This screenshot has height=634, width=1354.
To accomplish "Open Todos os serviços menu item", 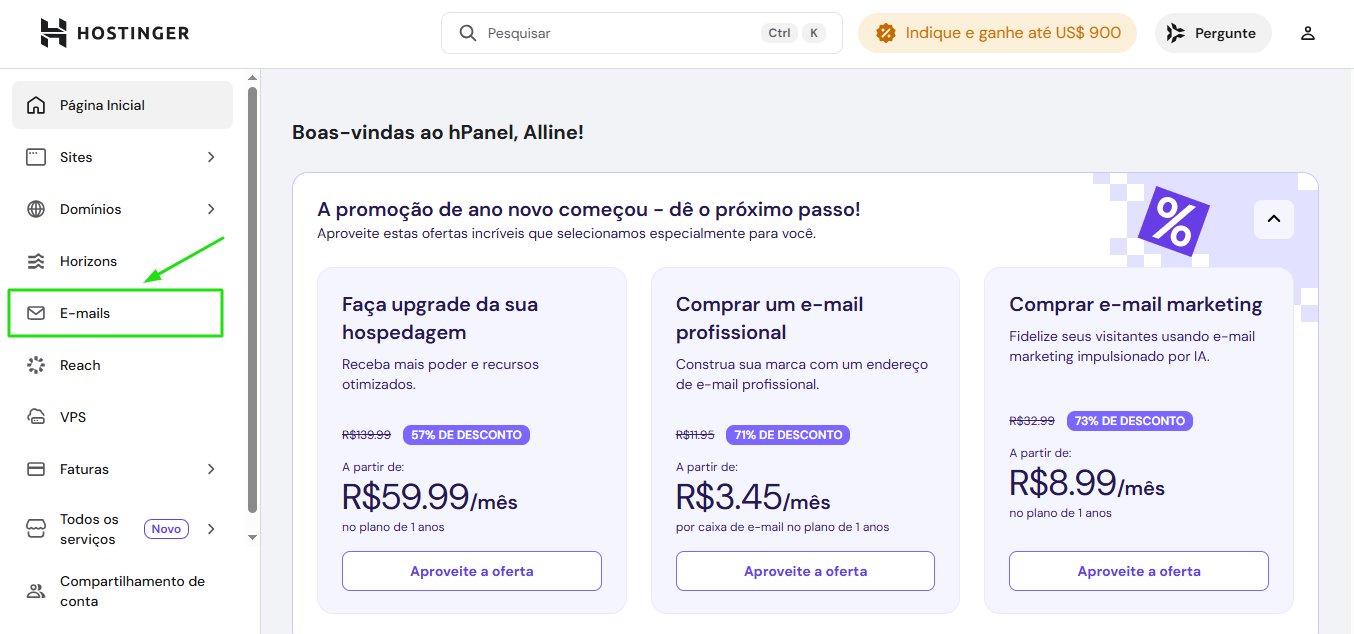I will (x=90, y=529).
